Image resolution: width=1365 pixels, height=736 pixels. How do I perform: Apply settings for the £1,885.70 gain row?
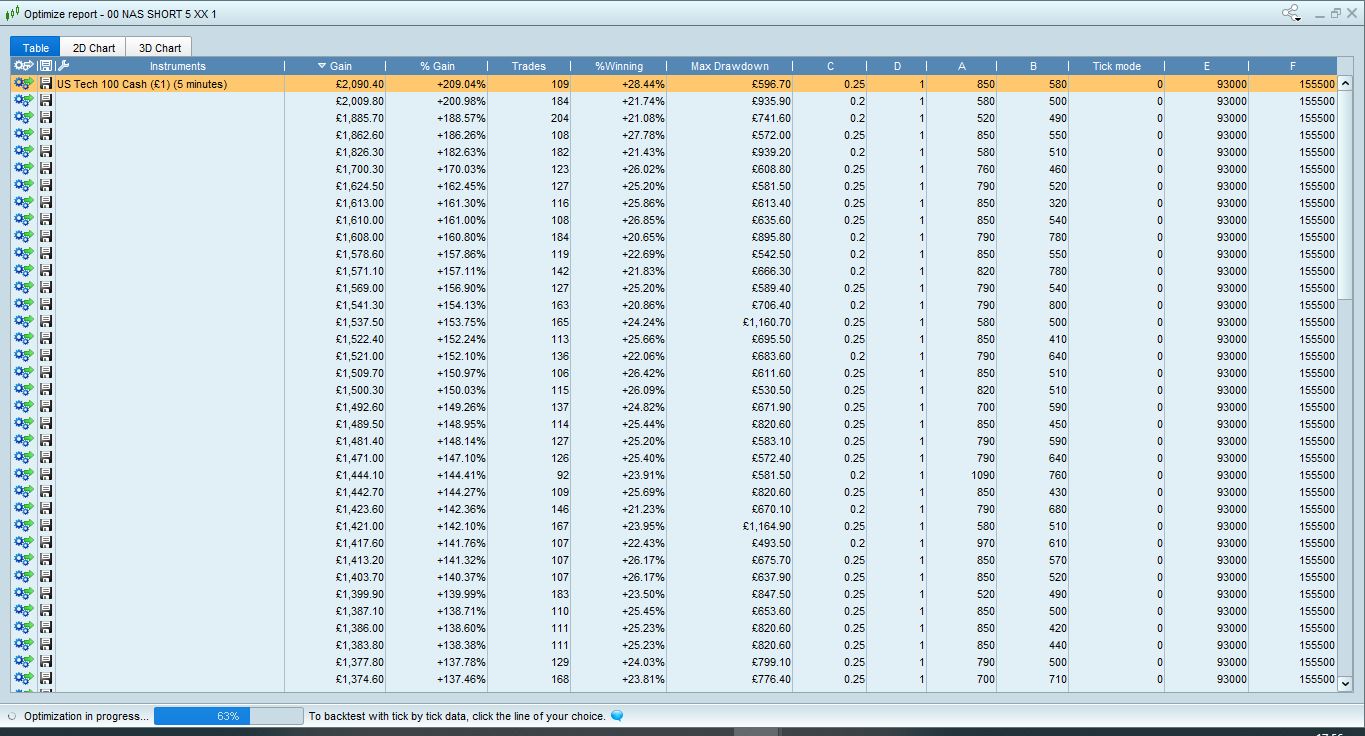(23, 118)
